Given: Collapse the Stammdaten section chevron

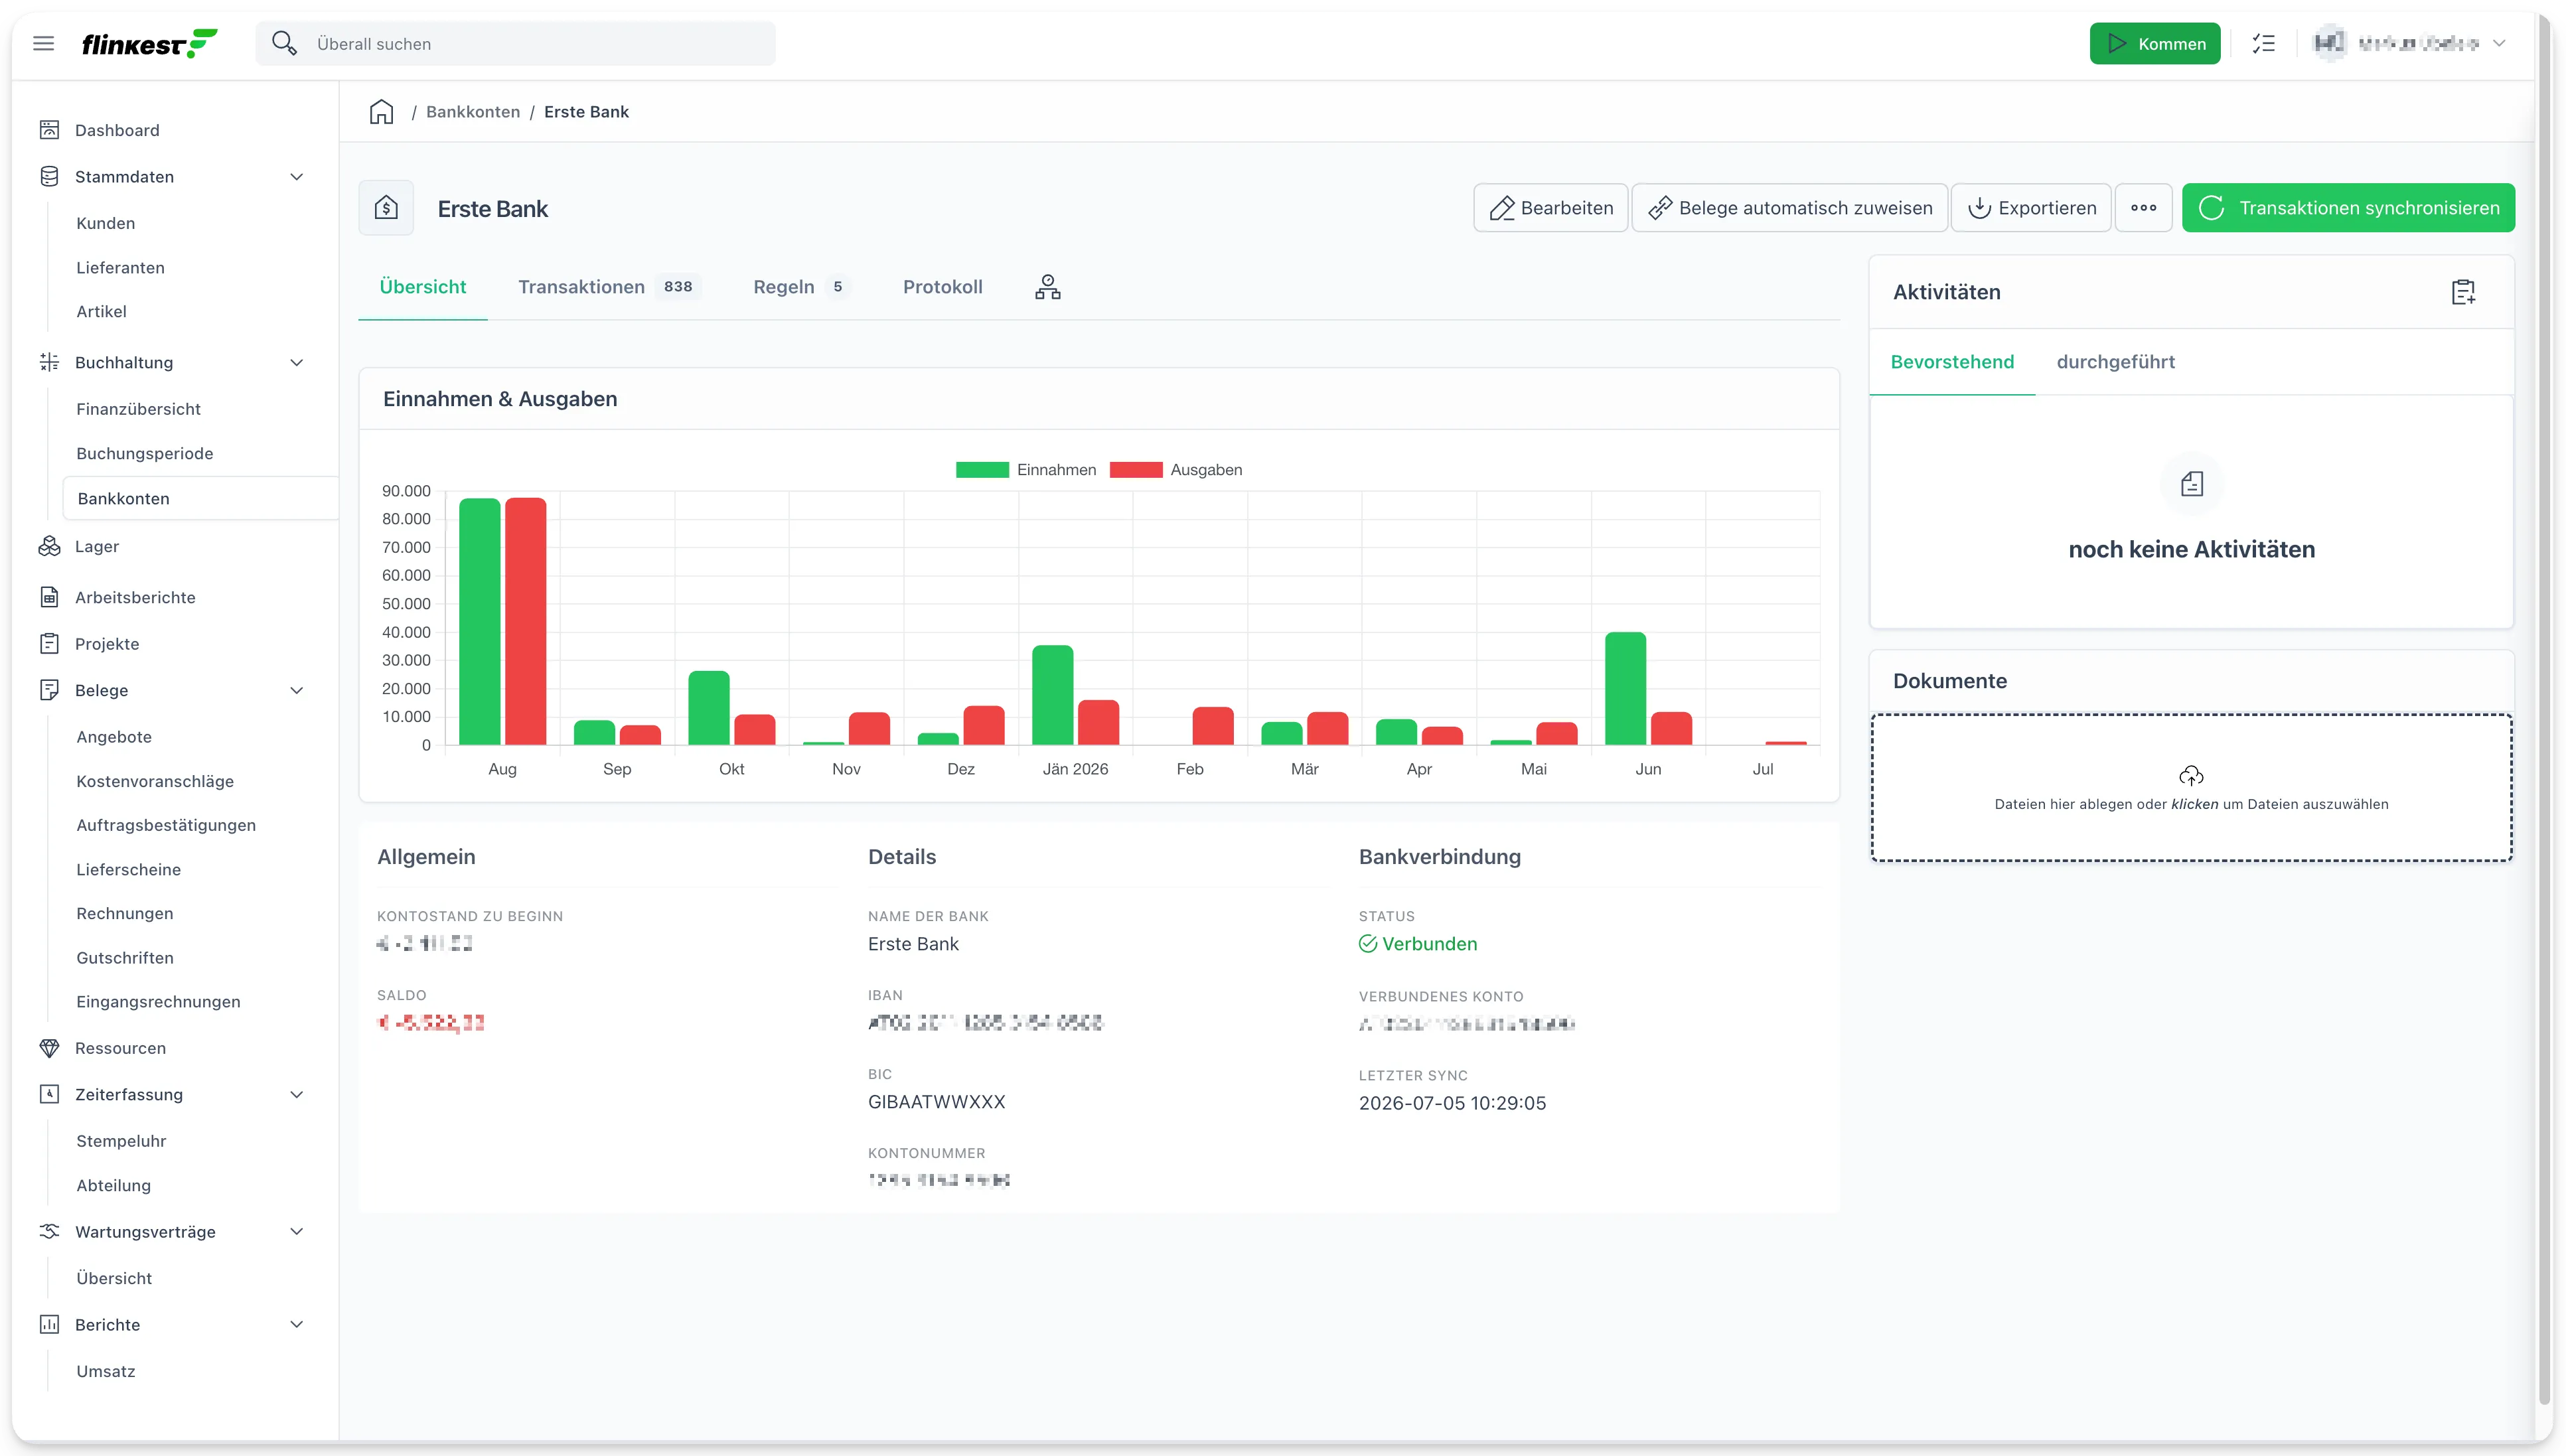Looking at the screenshot, I should pyautogui.click(x=296, y=177).
